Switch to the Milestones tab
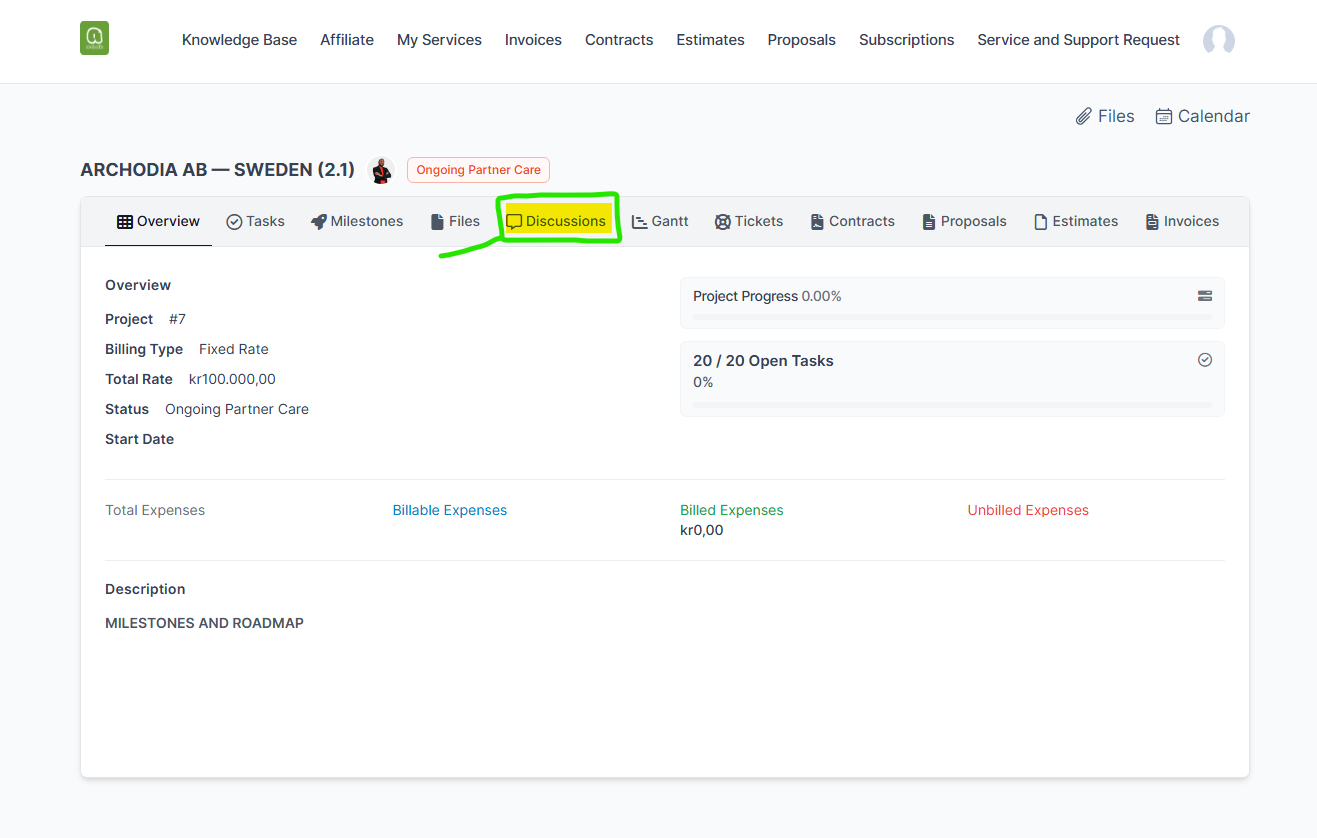Screen dimensions: 1317x838 click(357, 221)
